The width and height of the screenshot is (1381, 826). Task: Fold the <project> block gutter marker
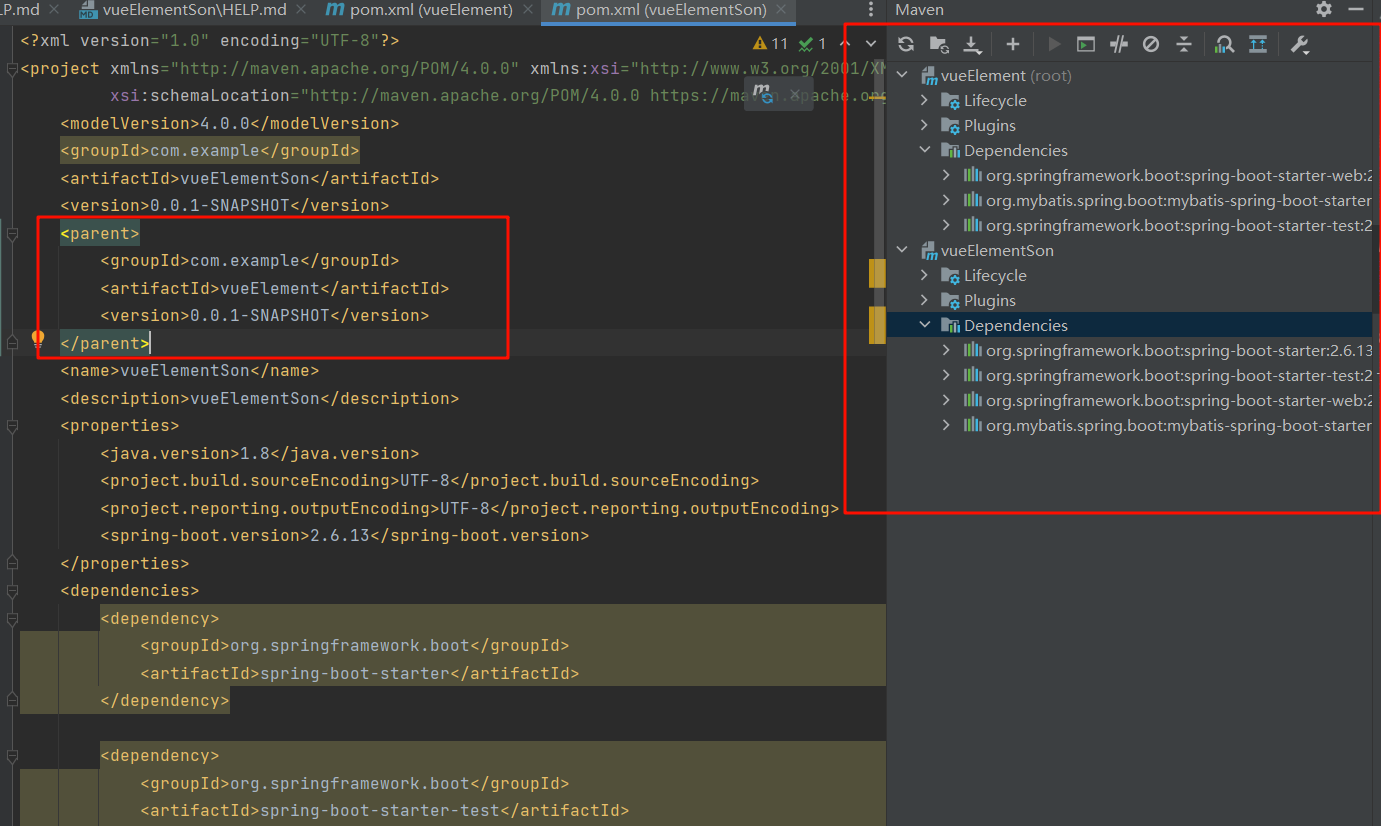tap(12, 69)
